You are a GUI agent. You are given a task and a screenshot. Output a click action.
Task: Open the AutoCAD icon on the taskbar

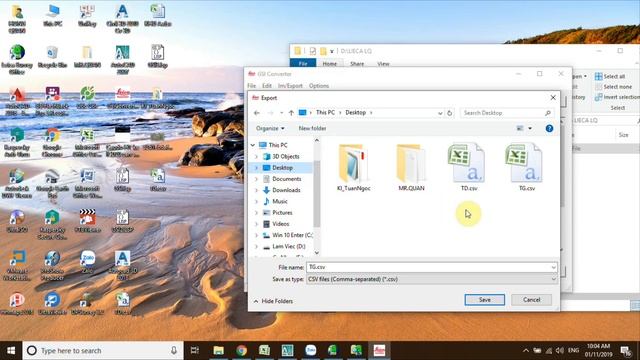287,351
